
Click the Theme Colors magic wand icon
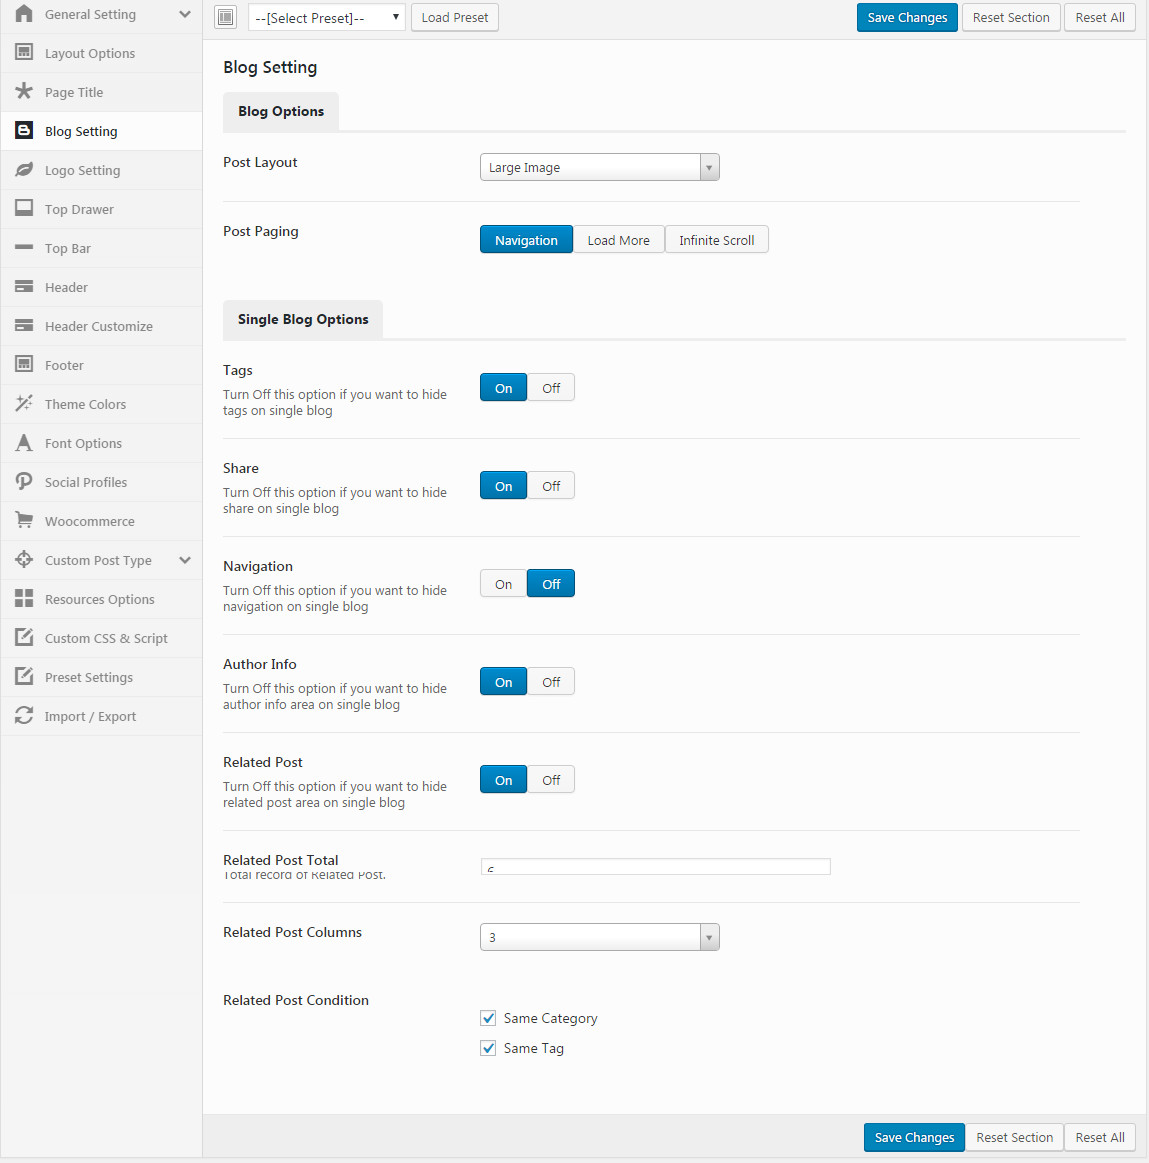click(x=24, y=403)
